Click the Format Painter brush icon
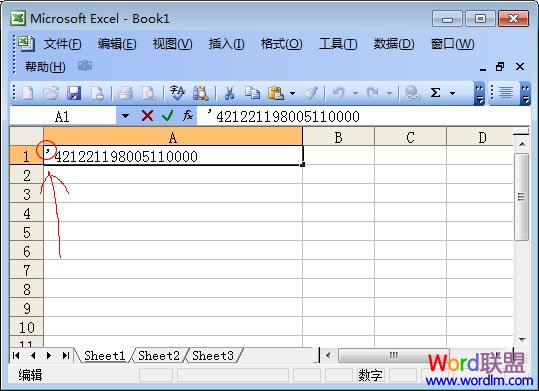539x391 pixels. click(311, 93)
